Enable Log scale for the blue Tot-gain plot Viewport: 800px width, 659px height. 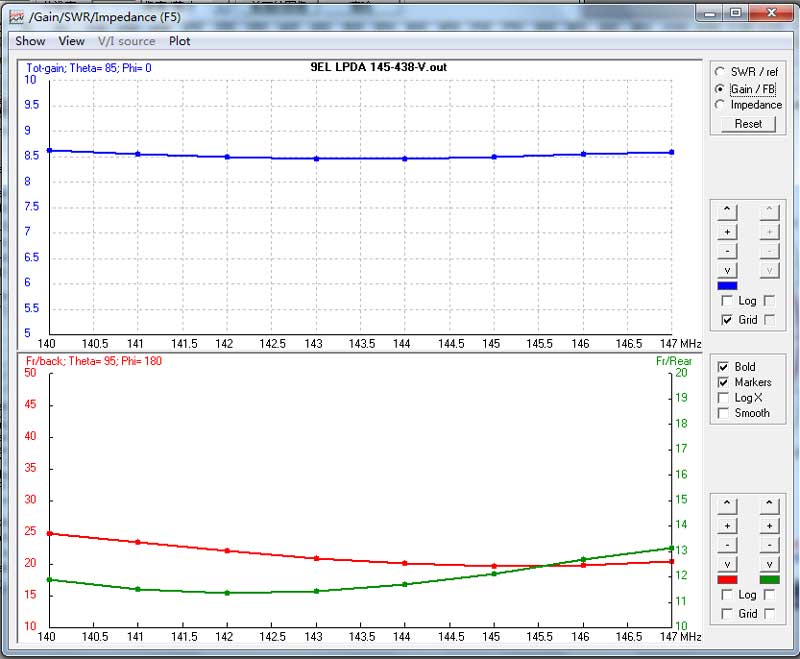point(727,301)
